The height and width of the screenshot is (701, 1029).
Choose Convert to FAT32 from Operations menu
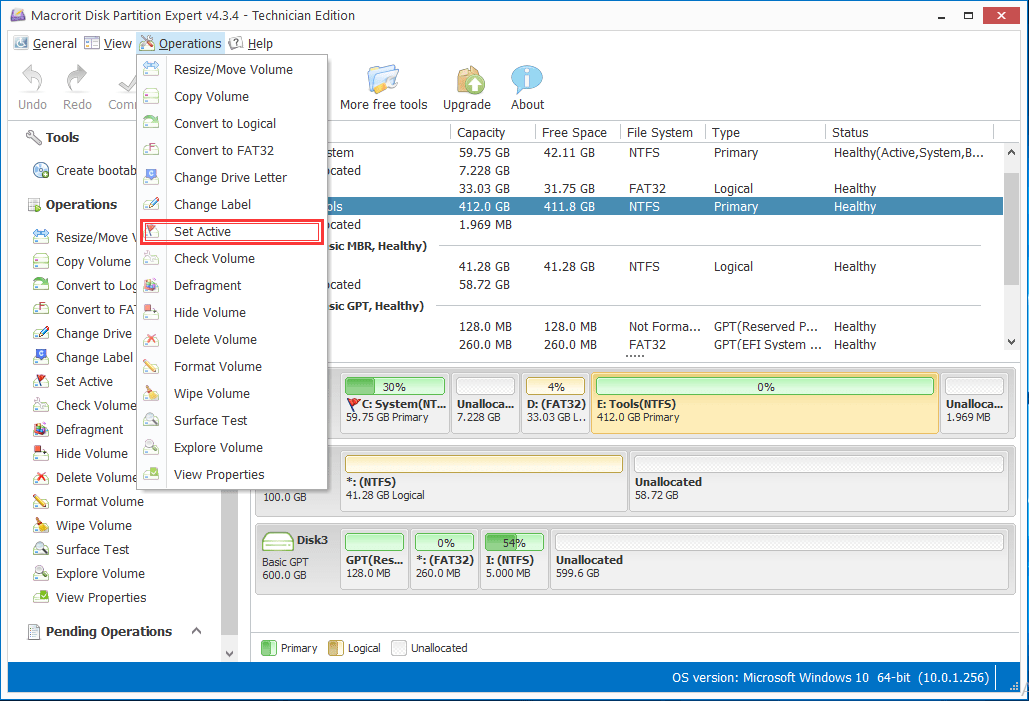(232, 150)
